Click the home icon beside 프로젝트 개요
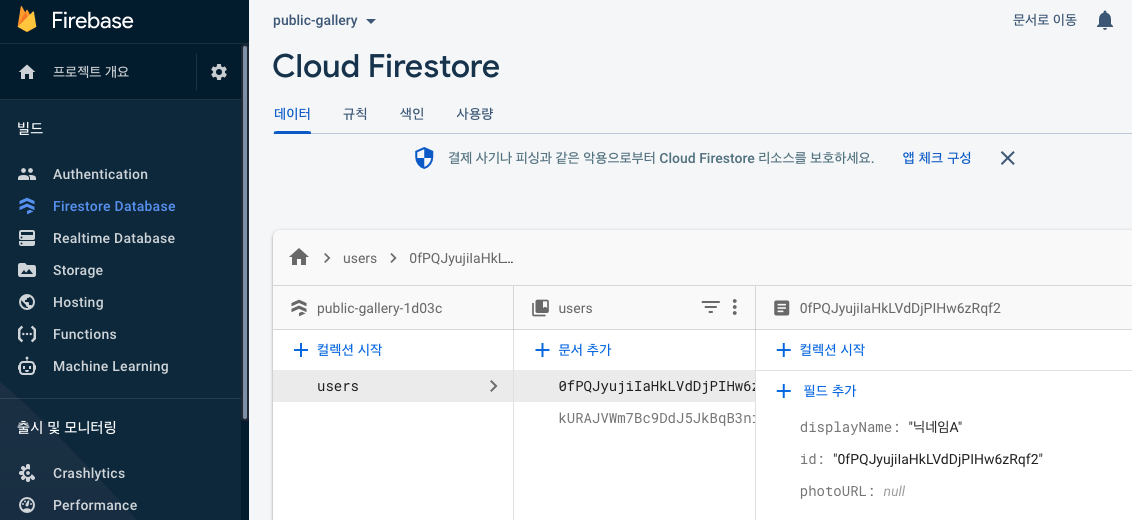Viewport: 1132px width, 520px height. click(27, 72)
